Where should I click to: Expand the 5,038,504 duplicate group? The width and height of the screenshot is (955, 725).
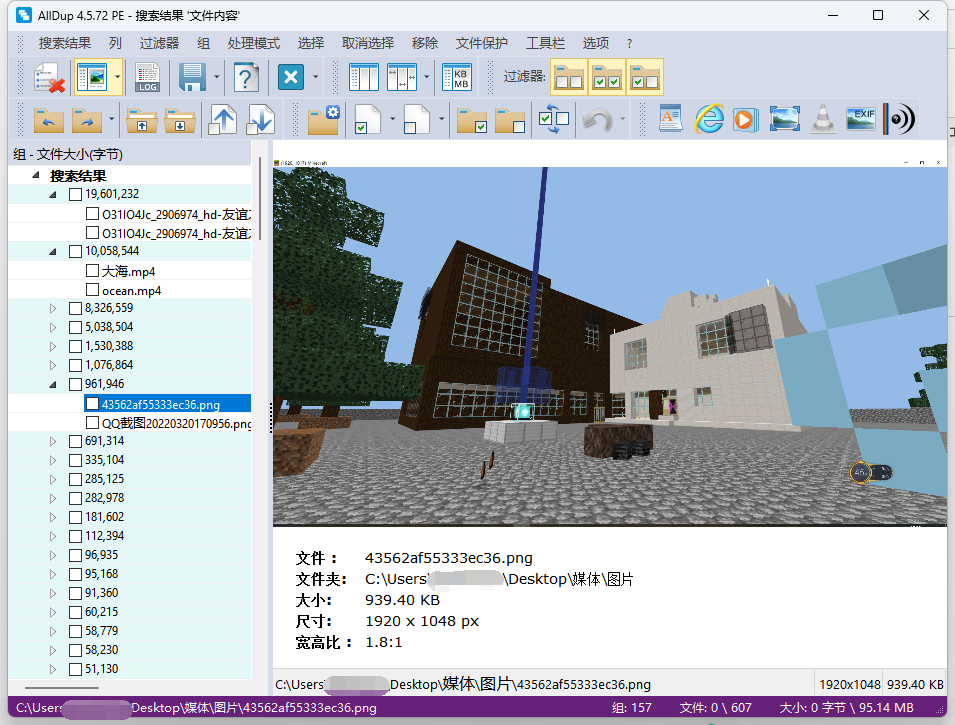(x=51, y=327)
